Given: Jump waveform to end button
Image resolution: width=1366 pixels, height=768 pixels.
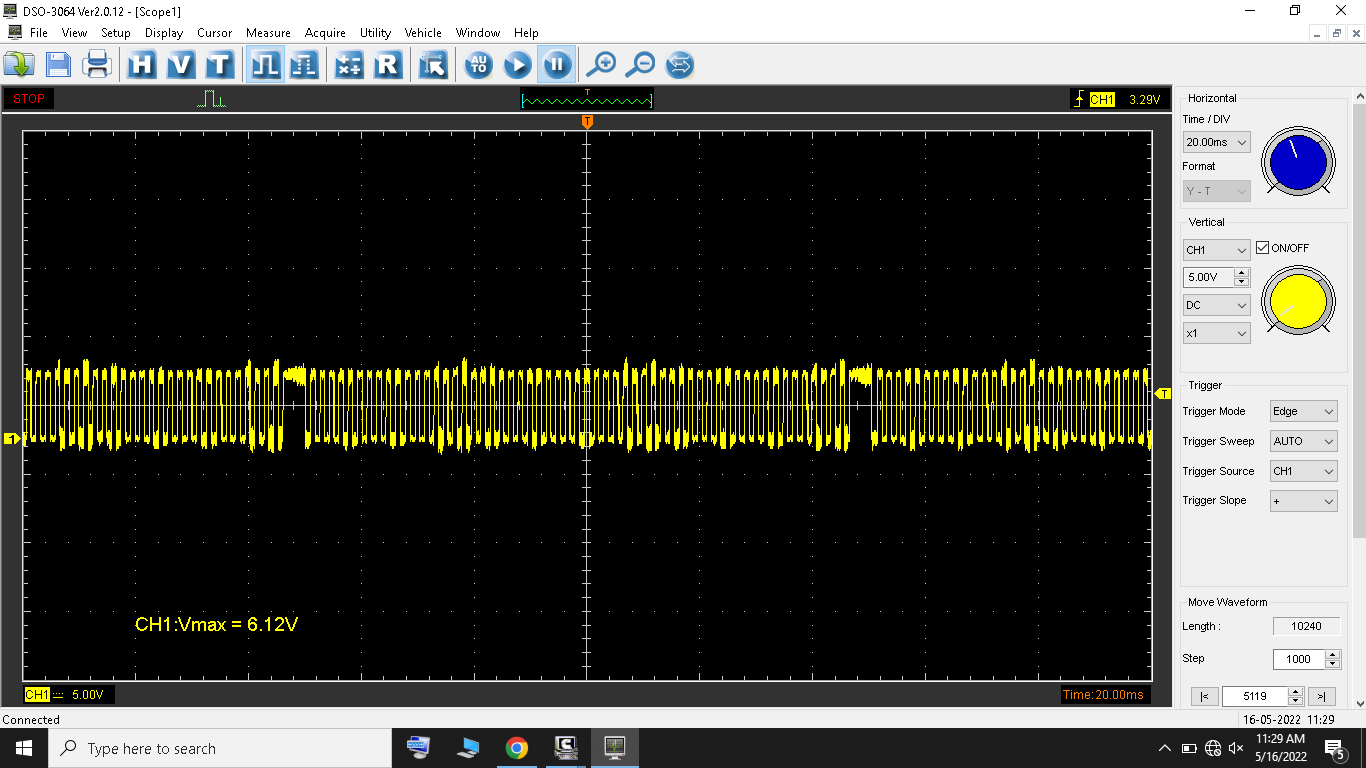Looking at the screenshot, I should (x=1321, y=697).
